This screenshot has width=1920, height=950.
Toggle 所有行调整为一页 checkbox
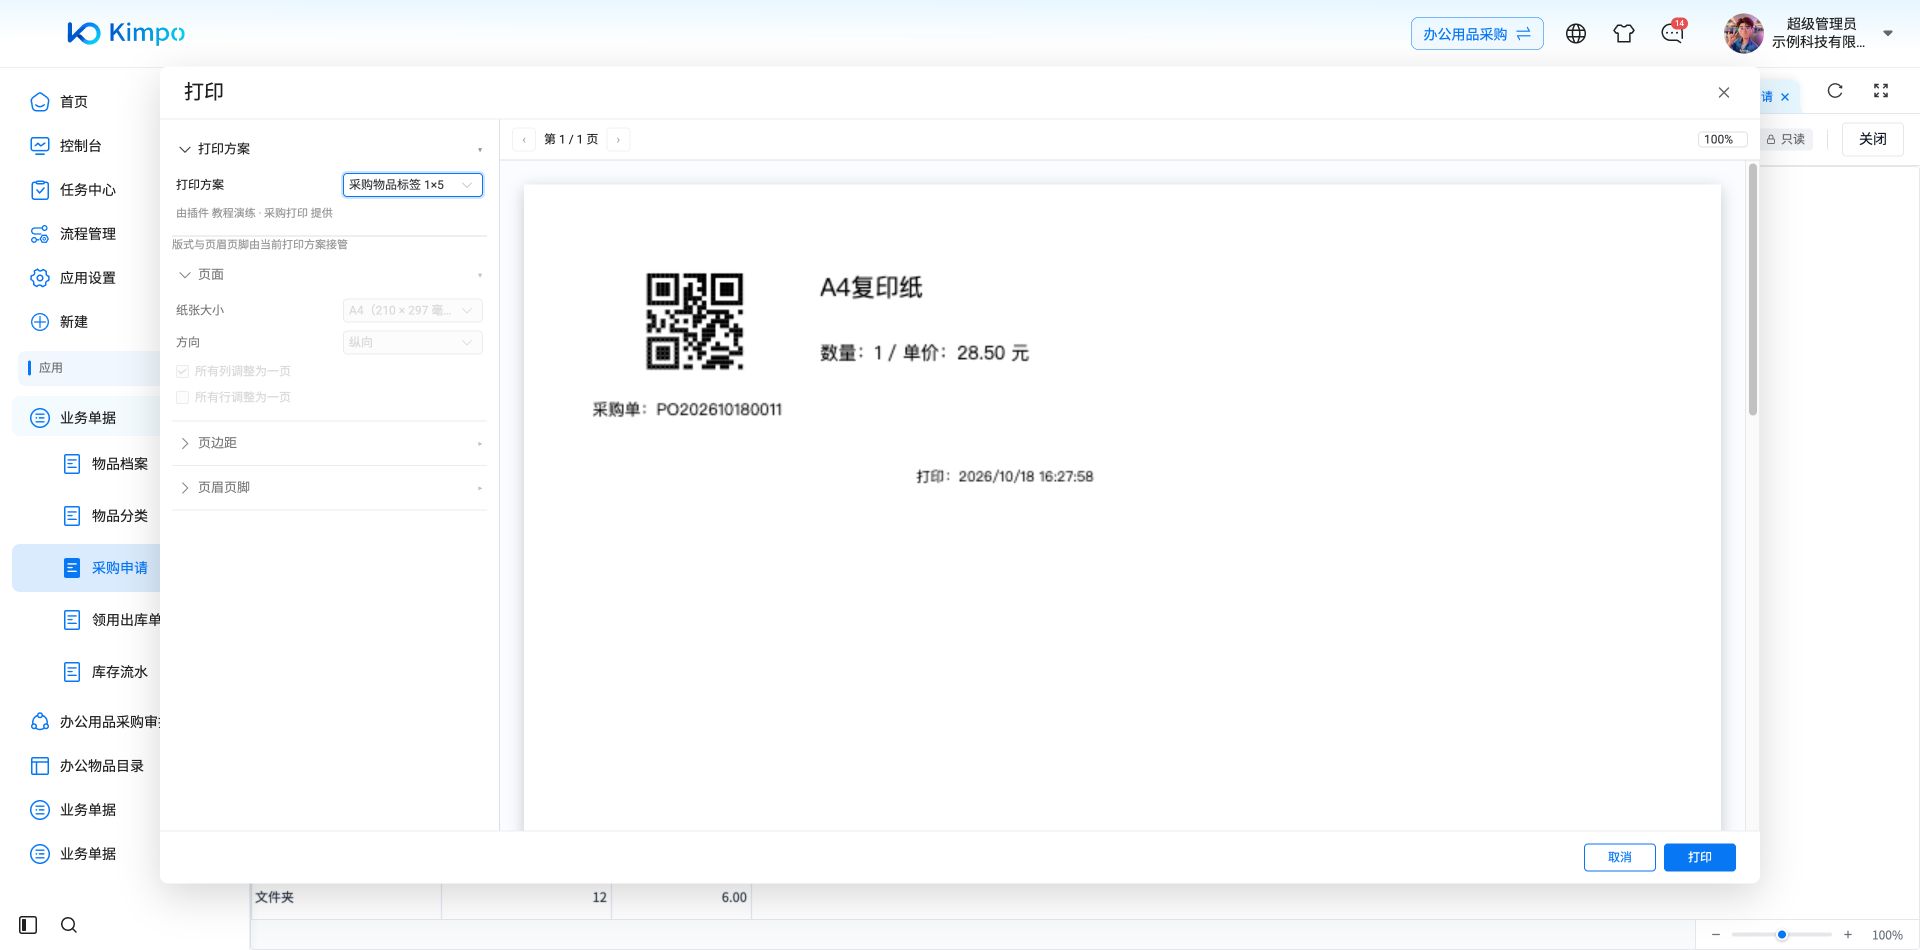click(182, 397)
